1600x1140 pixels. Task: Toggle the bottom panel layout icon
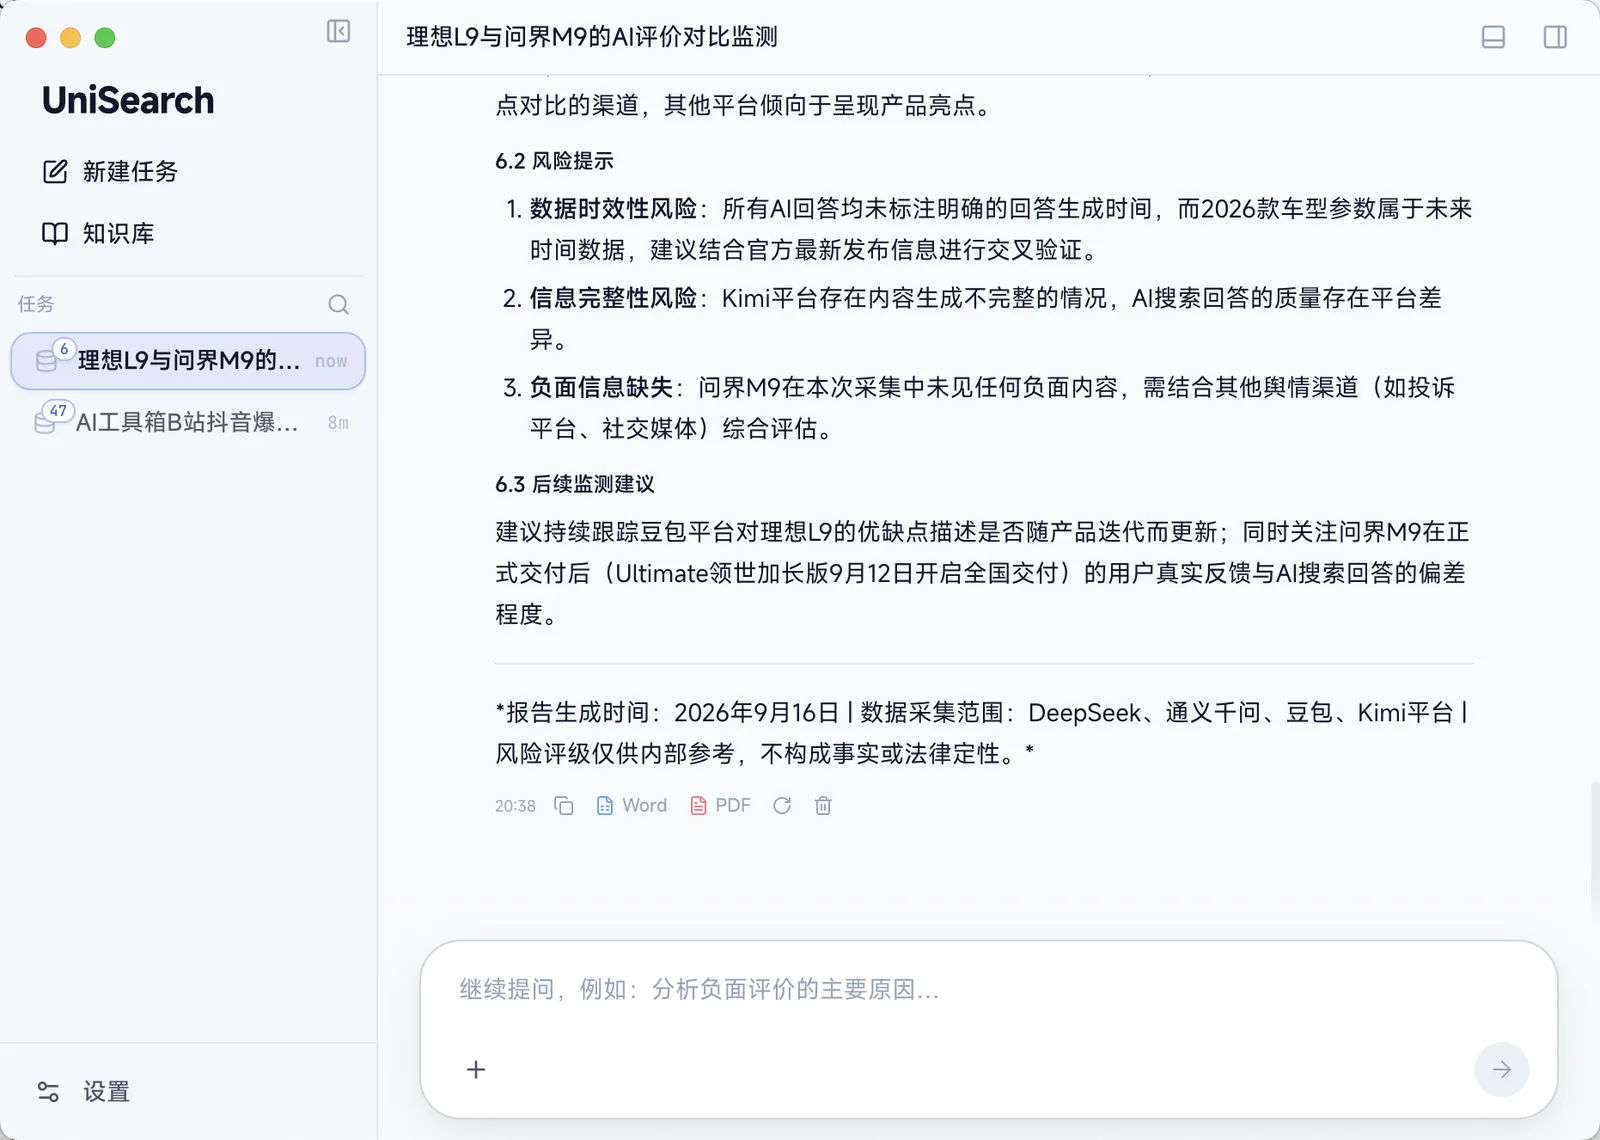click(1493, 37)
